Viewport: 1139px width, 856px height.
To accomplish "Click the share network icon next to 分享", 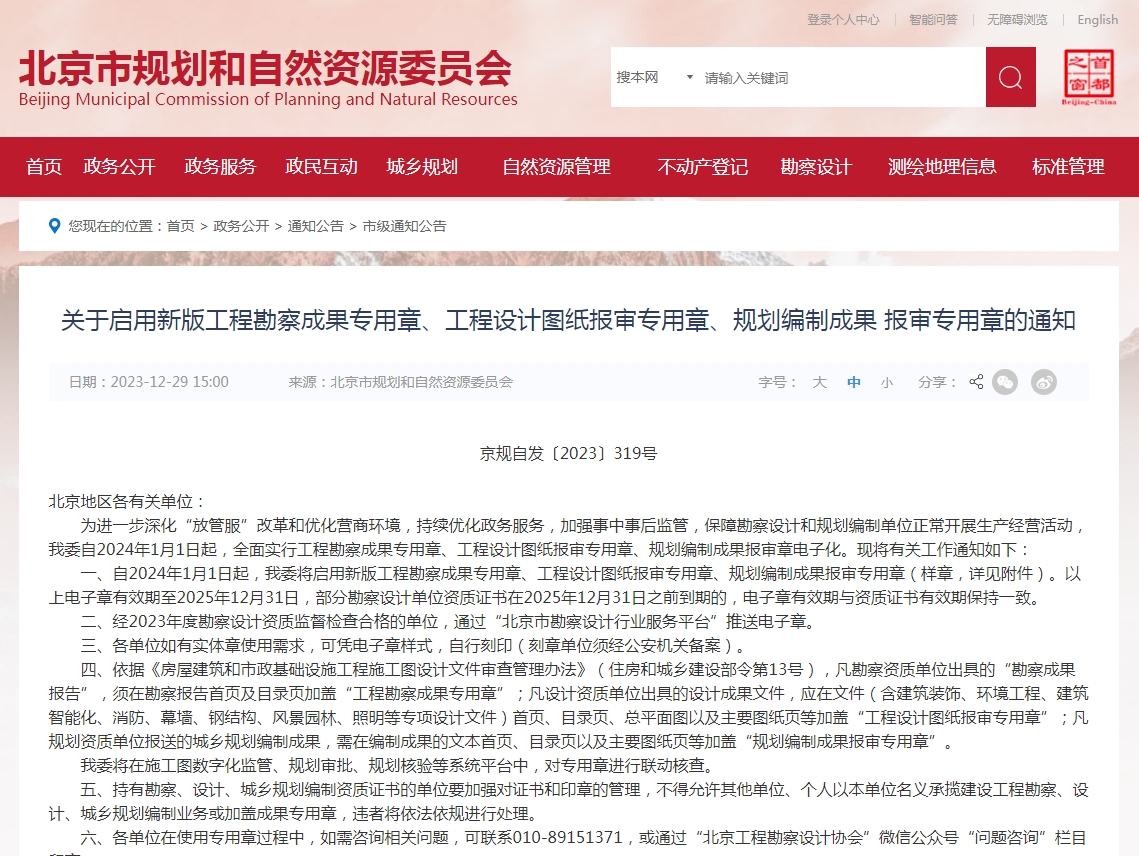I will pos(975,381).
